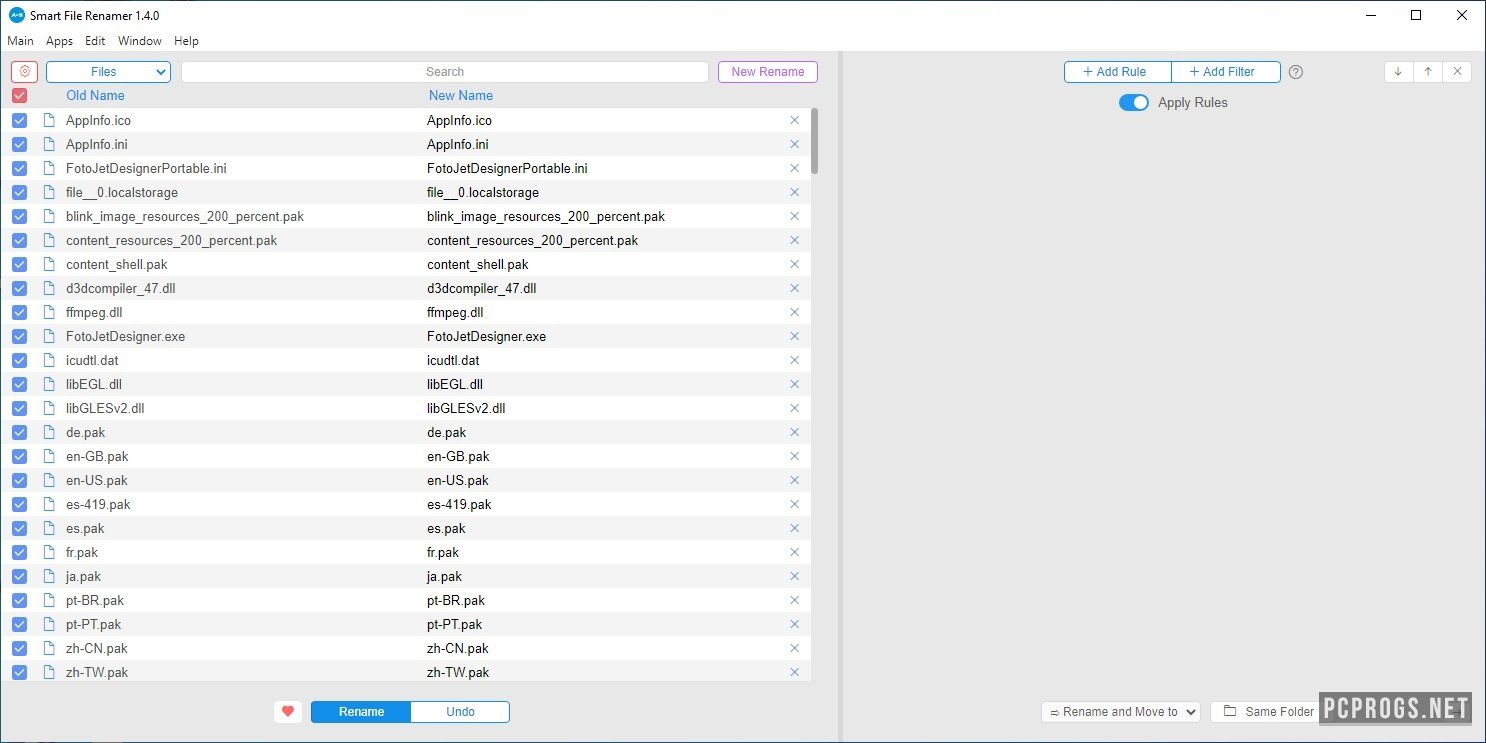This screenshot has height=743, width=1486.
Task: Open the Help menu
Action: point(186,41)
